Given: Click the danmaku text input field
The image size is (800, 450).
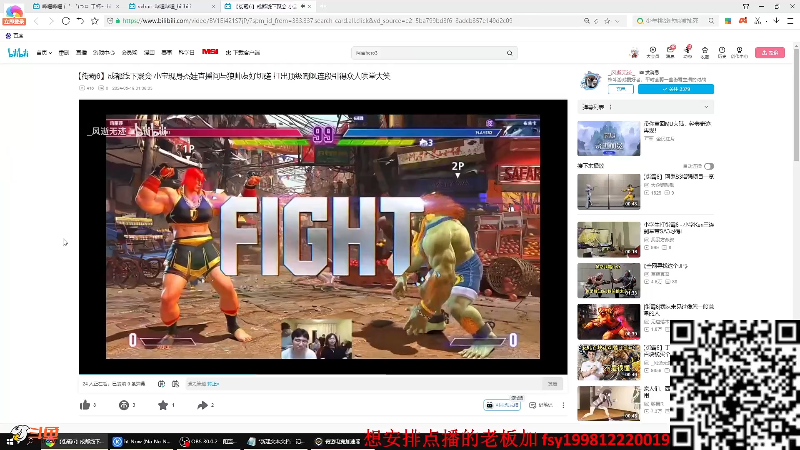Looking at the screenshot, I should [x=362, y=384].
